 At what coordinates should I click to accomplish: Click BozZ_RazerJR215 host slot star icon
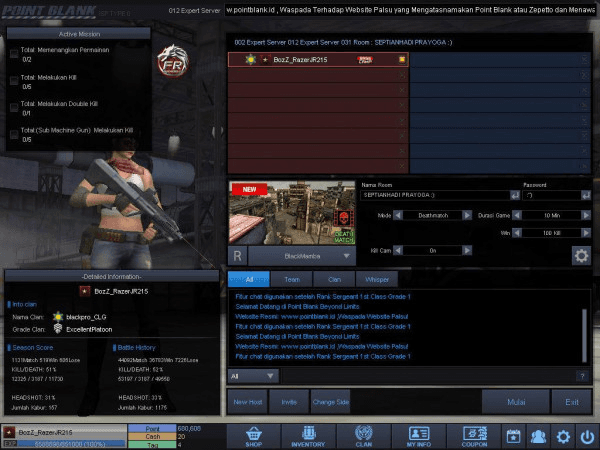265,60
